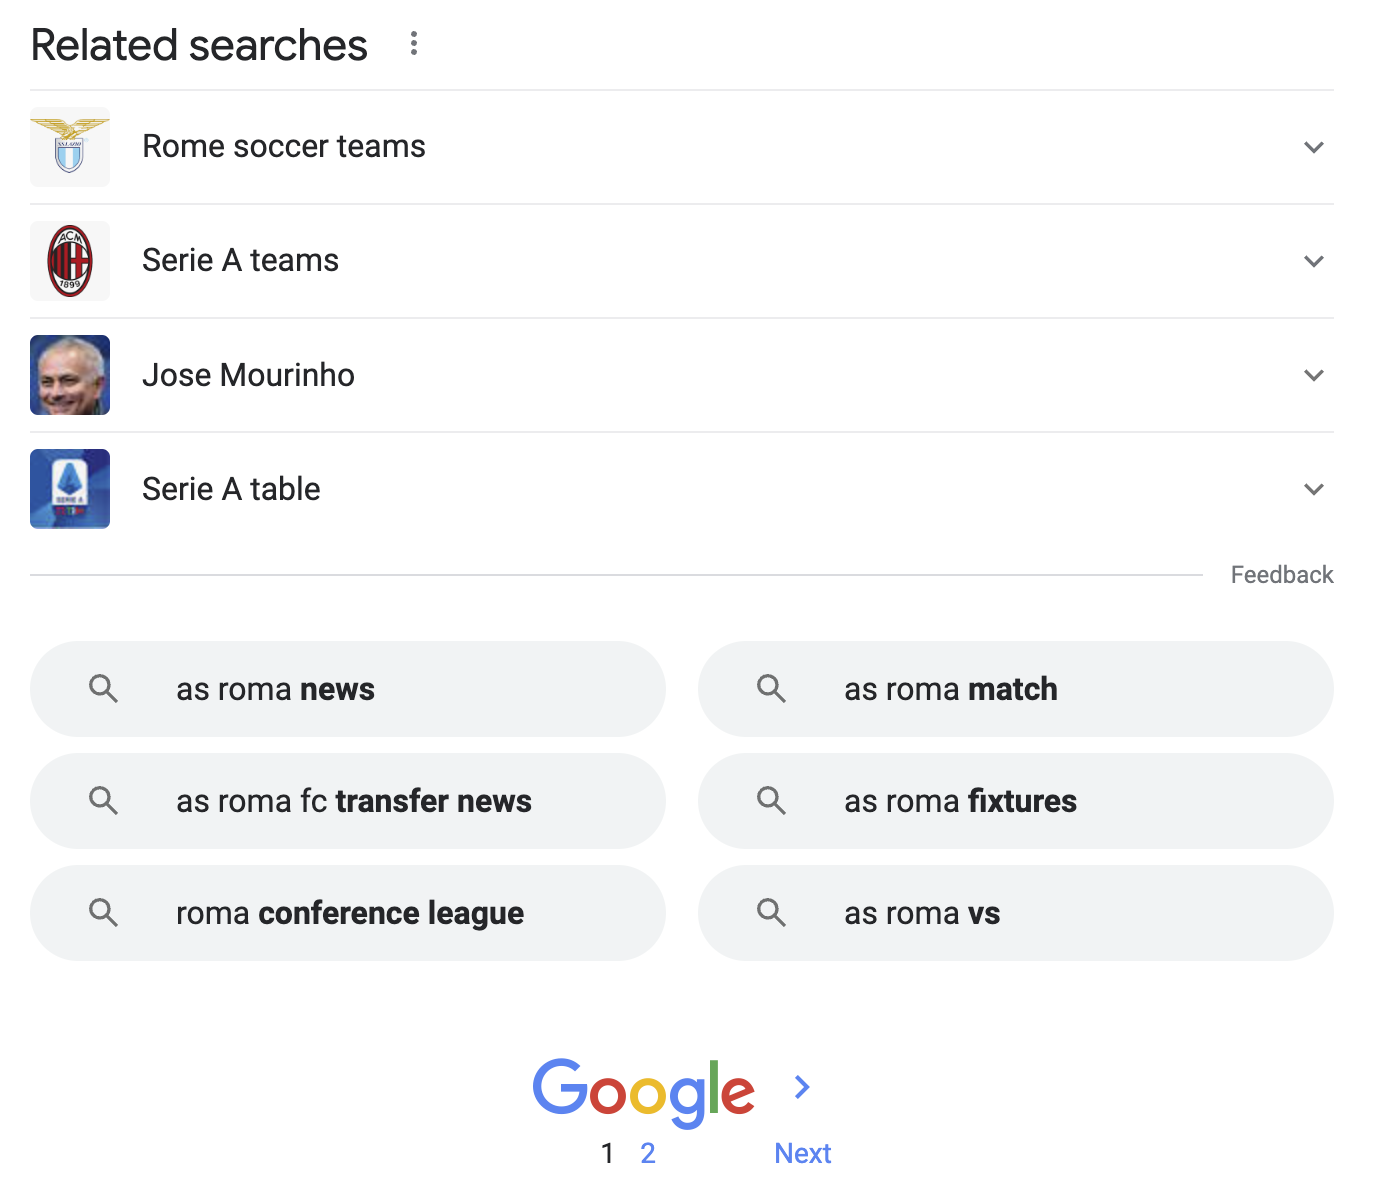The image size is (1384, 1204).
Task: Click the Google logo in pagination
Action: pyautogui.click(x=643, y=1093)
